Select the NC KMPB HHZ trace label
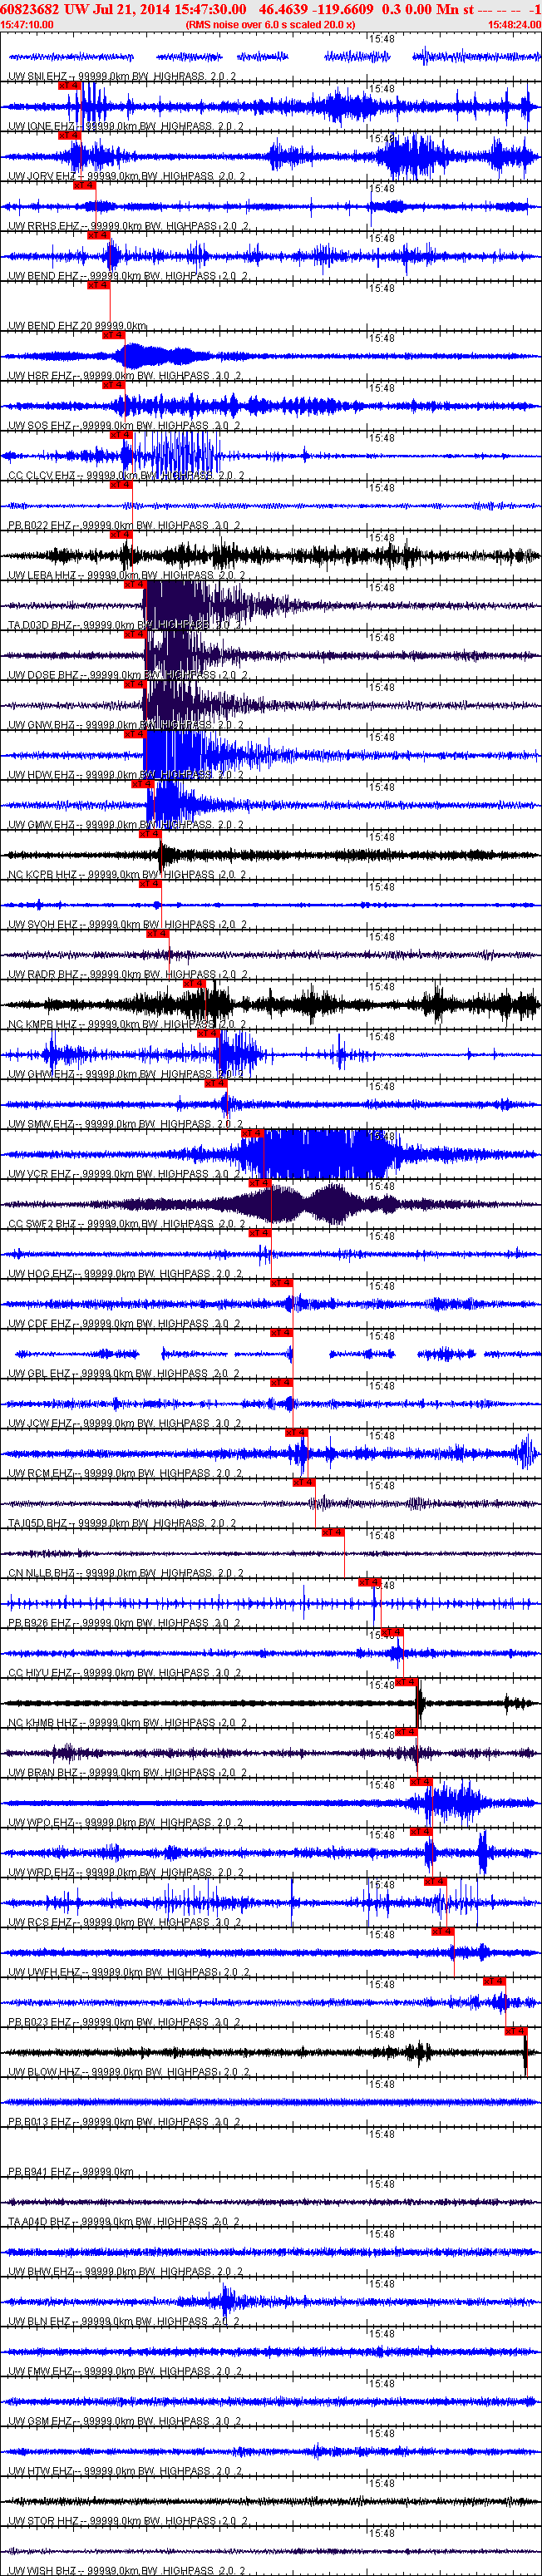Image resolution: width=542 pixels, height=2576 pixels. [127, 1026]
